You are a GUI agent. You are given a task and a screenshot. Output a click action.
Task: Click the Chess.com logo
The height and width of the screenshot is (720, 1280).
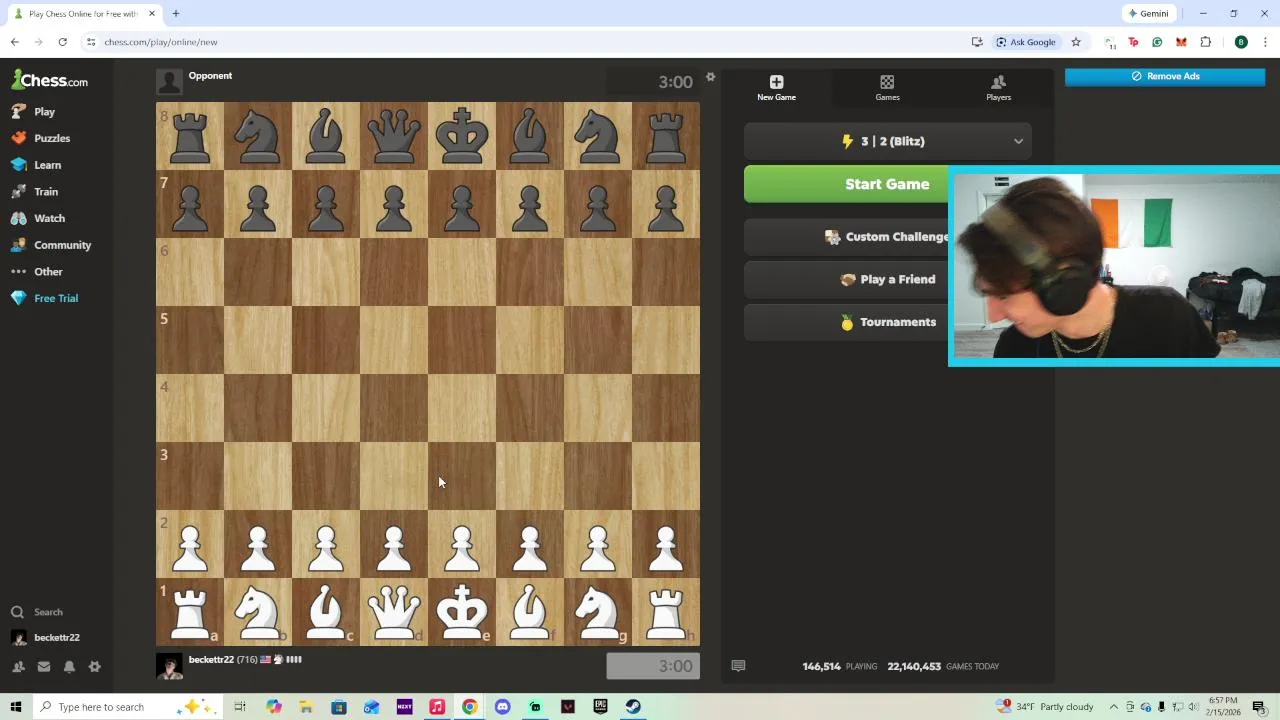point(50,80)
